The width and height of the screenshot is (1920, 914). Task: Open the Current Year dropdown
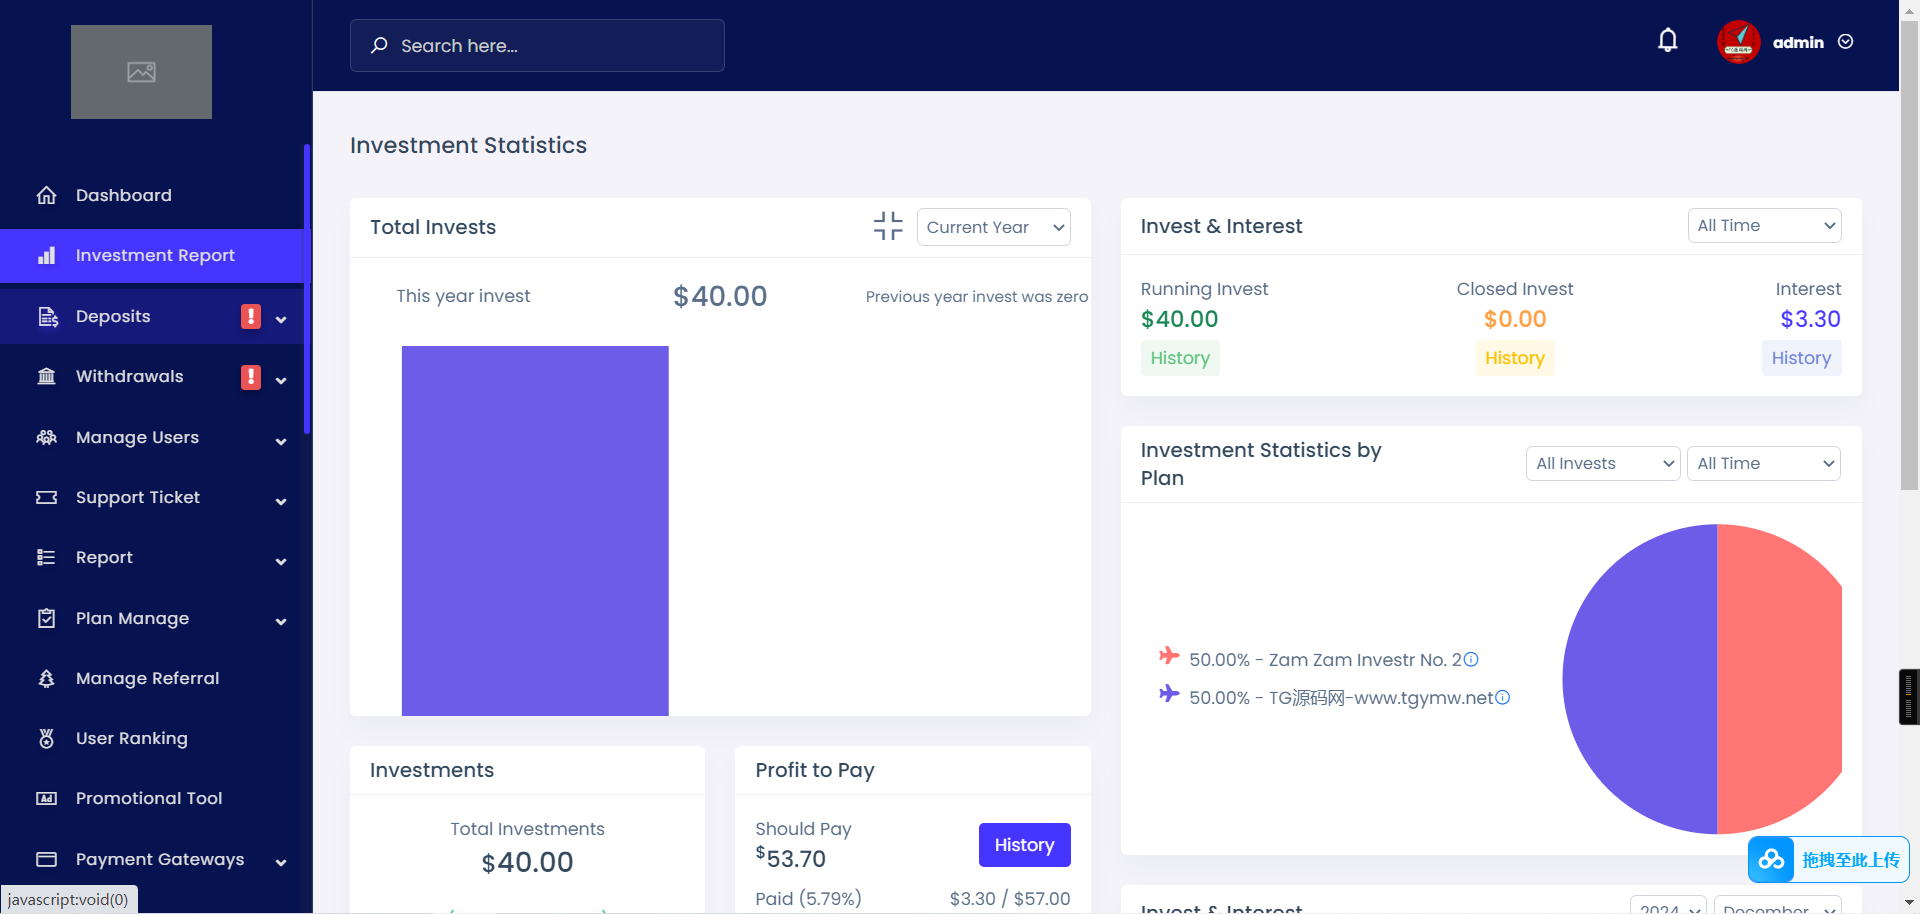993,227
